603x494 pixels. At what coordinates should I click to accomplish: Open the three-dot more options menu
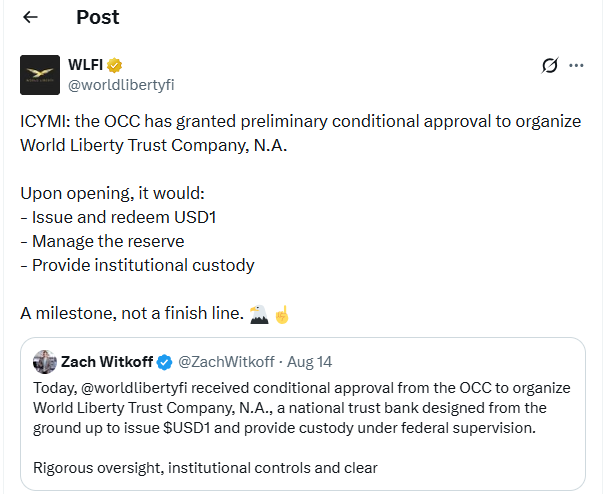pos(576,65)
